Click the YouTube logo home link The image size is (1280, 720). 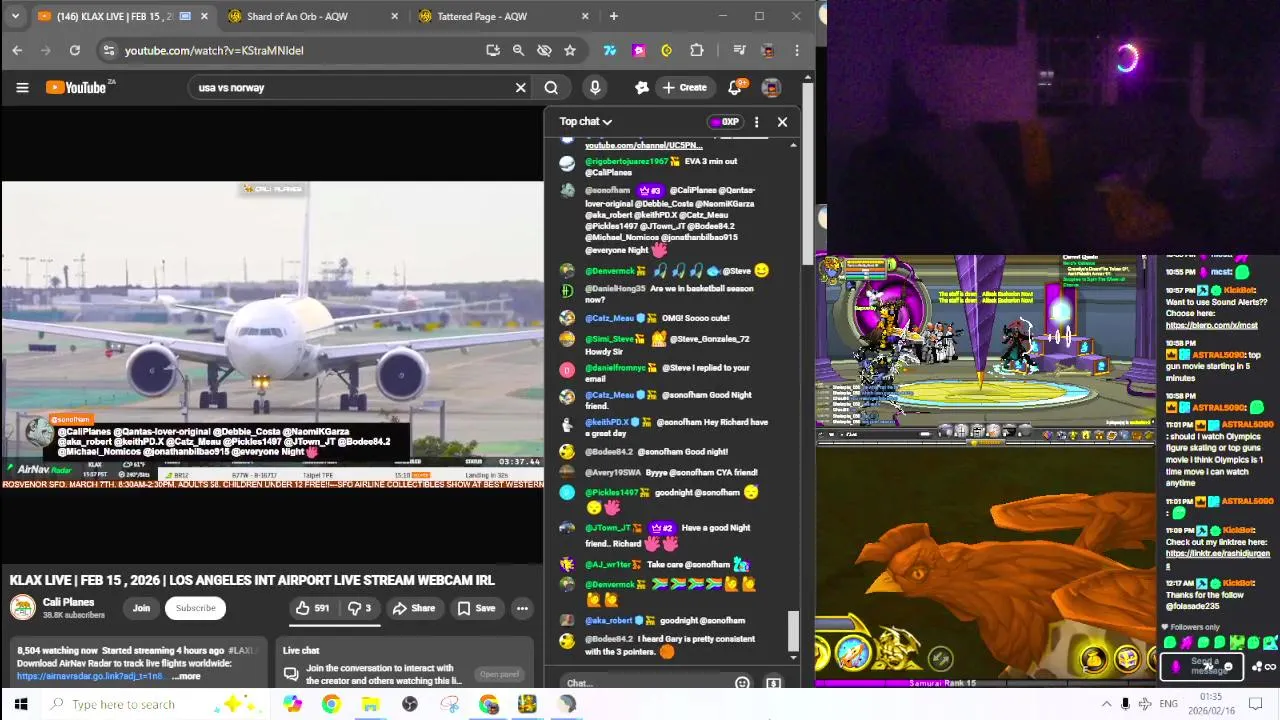(x=78, y=88)
